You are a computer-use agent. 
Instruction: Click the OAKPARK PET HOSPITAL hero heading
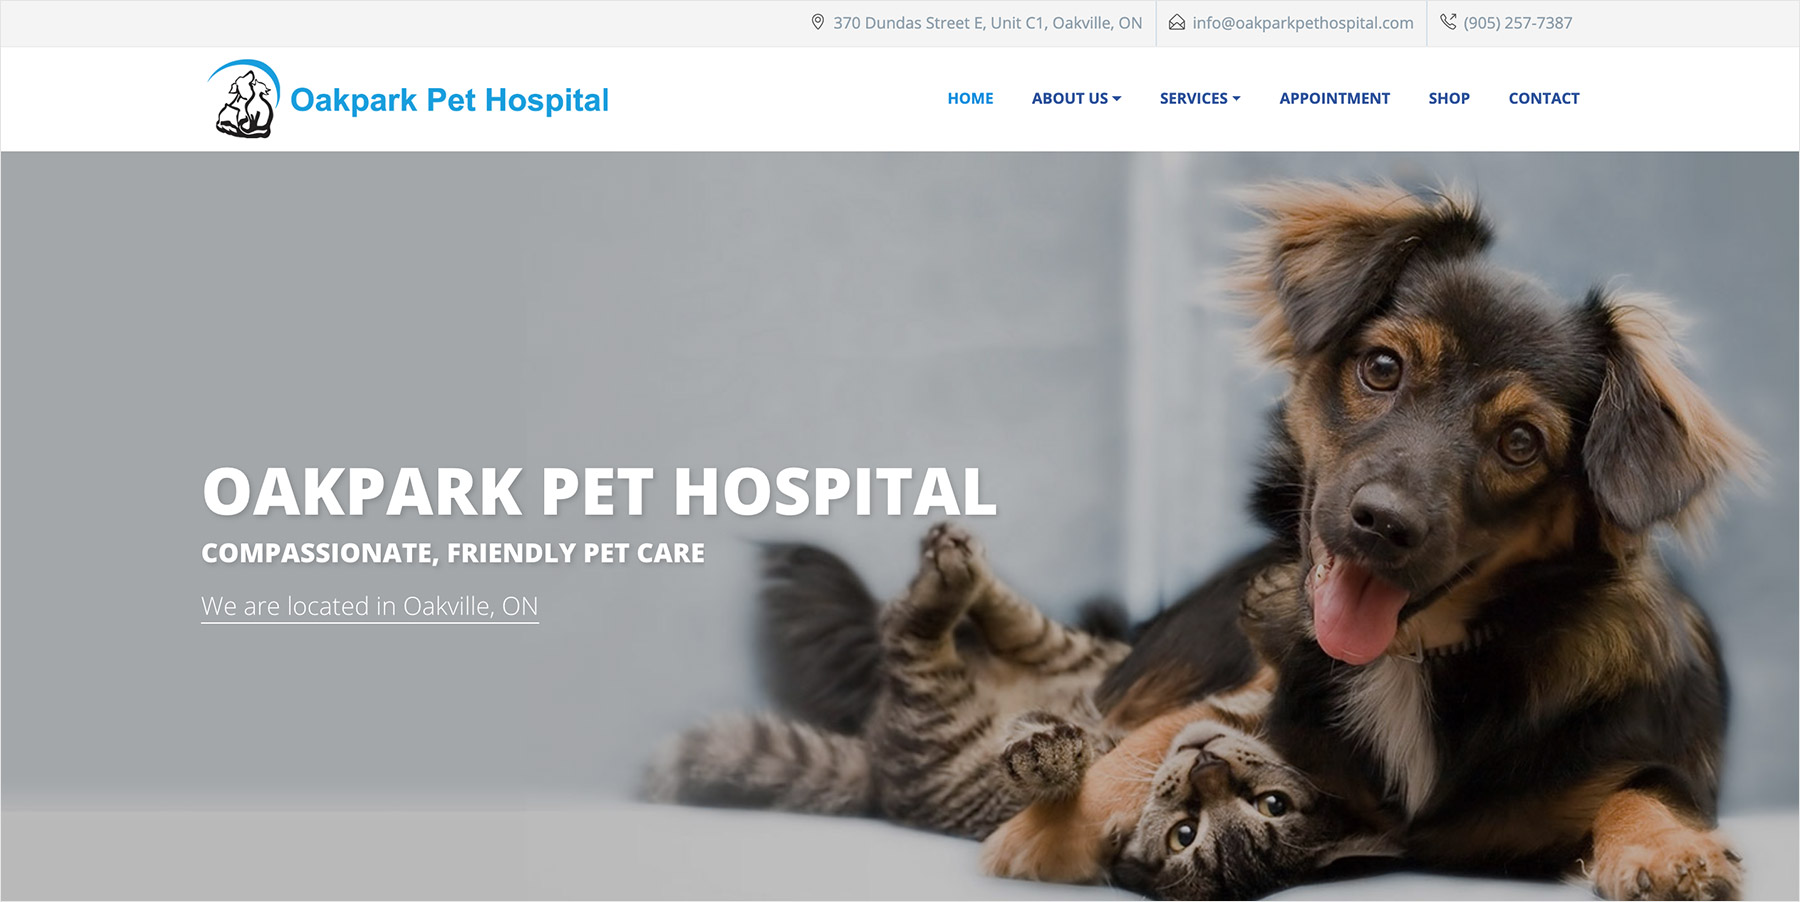point(599,492)
